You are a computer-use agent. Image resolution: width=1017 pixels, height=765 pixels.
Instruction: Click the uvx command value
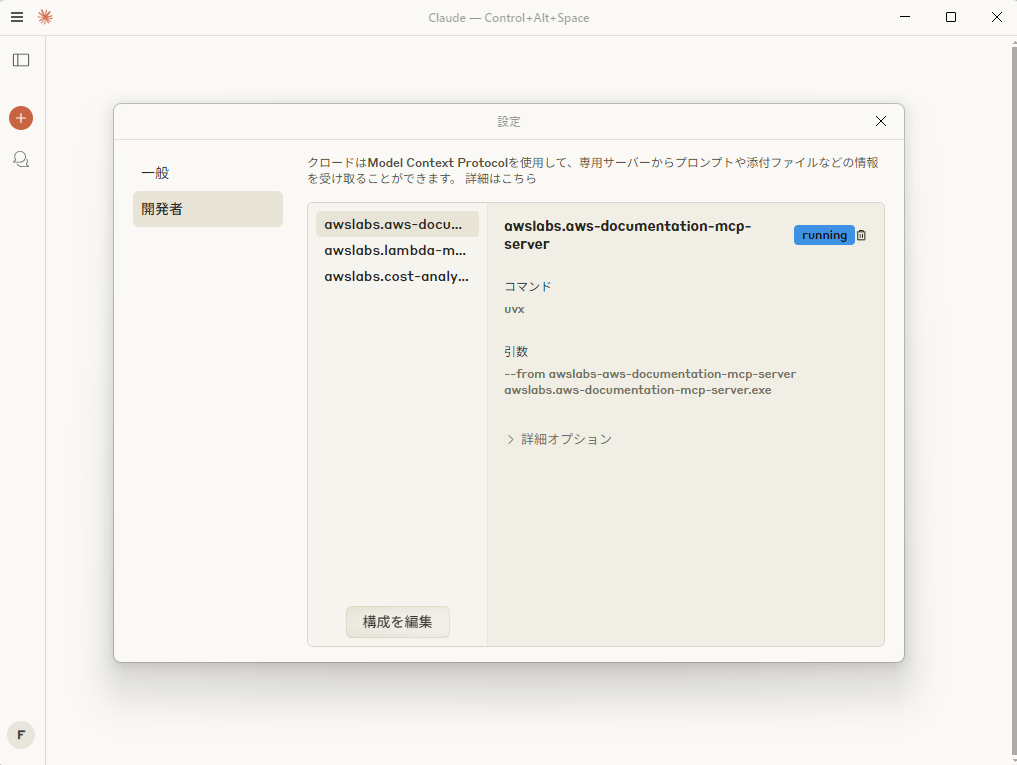point(514,310)
